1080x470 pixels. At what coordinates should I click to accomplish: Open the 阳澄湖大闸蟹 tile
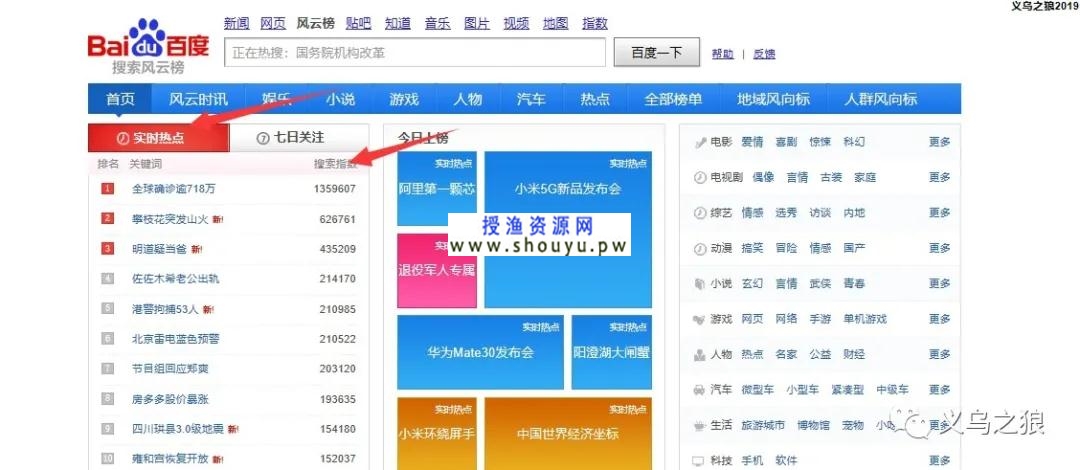coord(612,352)
